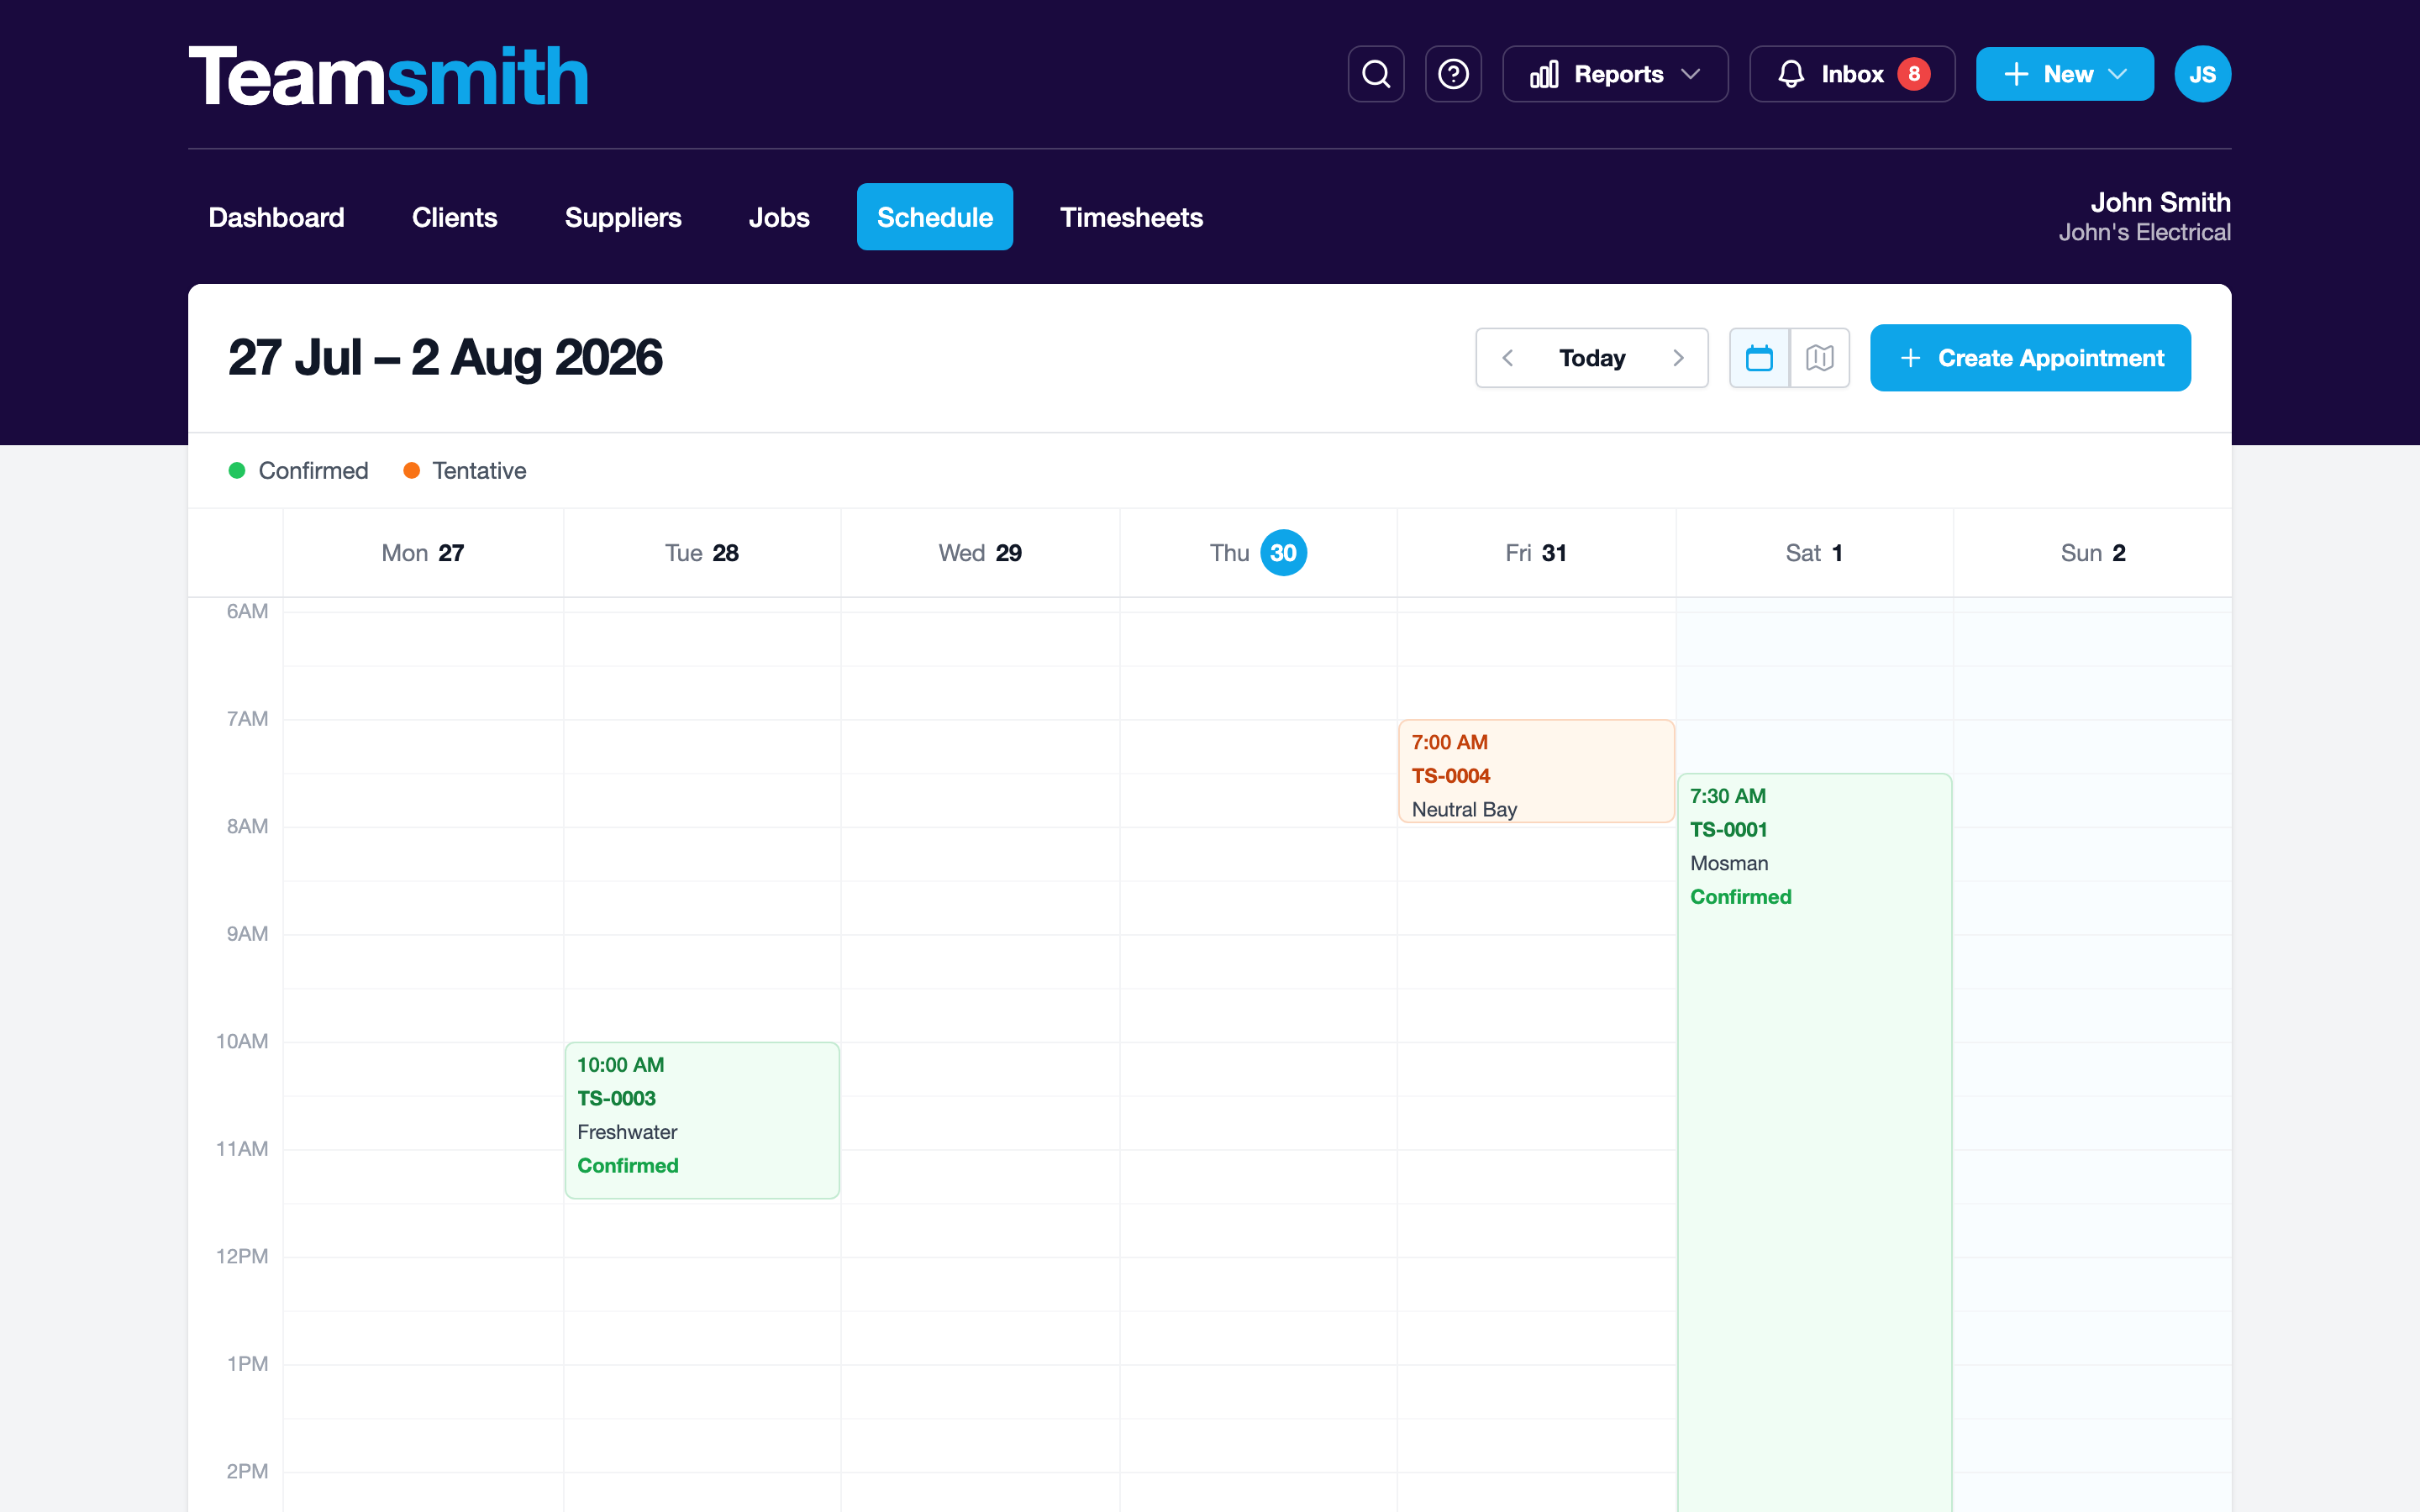Open the JS user avatar

(x=2202, y=74)
